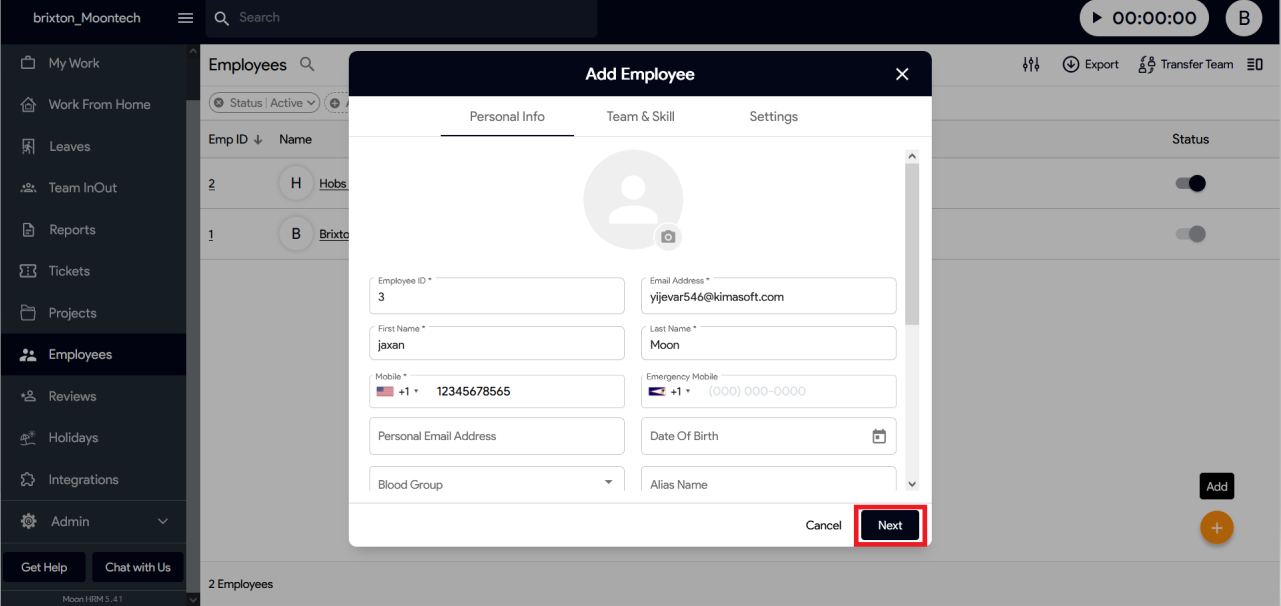Click the orange add employee button
The width and height of the screenshot is (1281, 606).
tap(1216, 528)
